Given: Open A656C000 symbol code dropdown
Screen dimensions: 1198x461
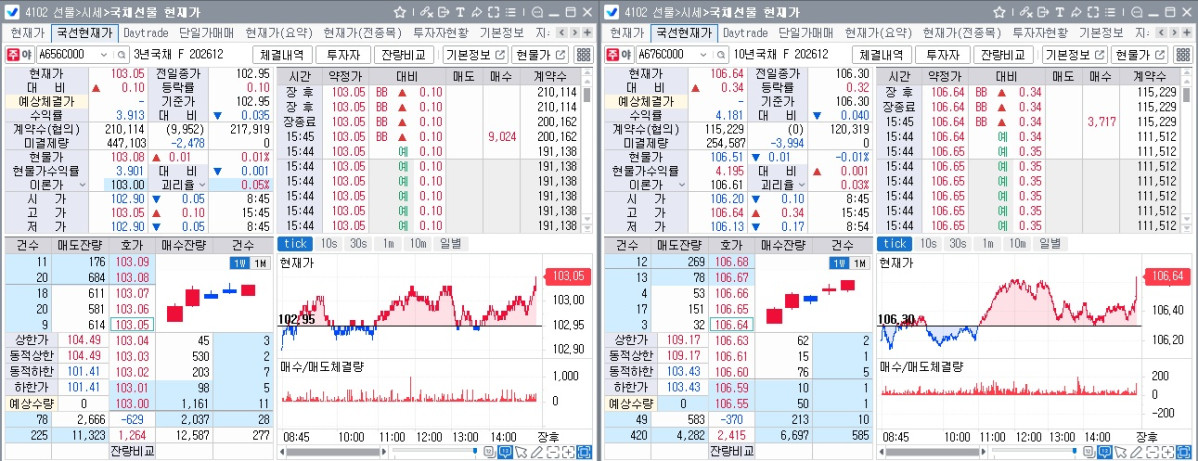Looking at the screenshot, I should [102, 55].
